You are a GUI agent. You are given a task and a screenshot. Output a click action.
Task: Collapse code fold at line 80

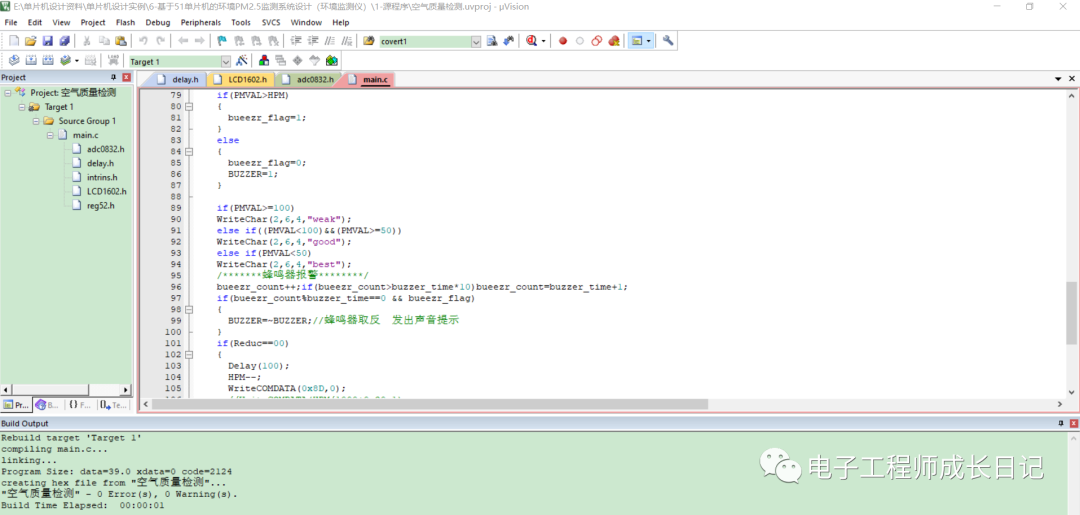[x=189, y=106]
